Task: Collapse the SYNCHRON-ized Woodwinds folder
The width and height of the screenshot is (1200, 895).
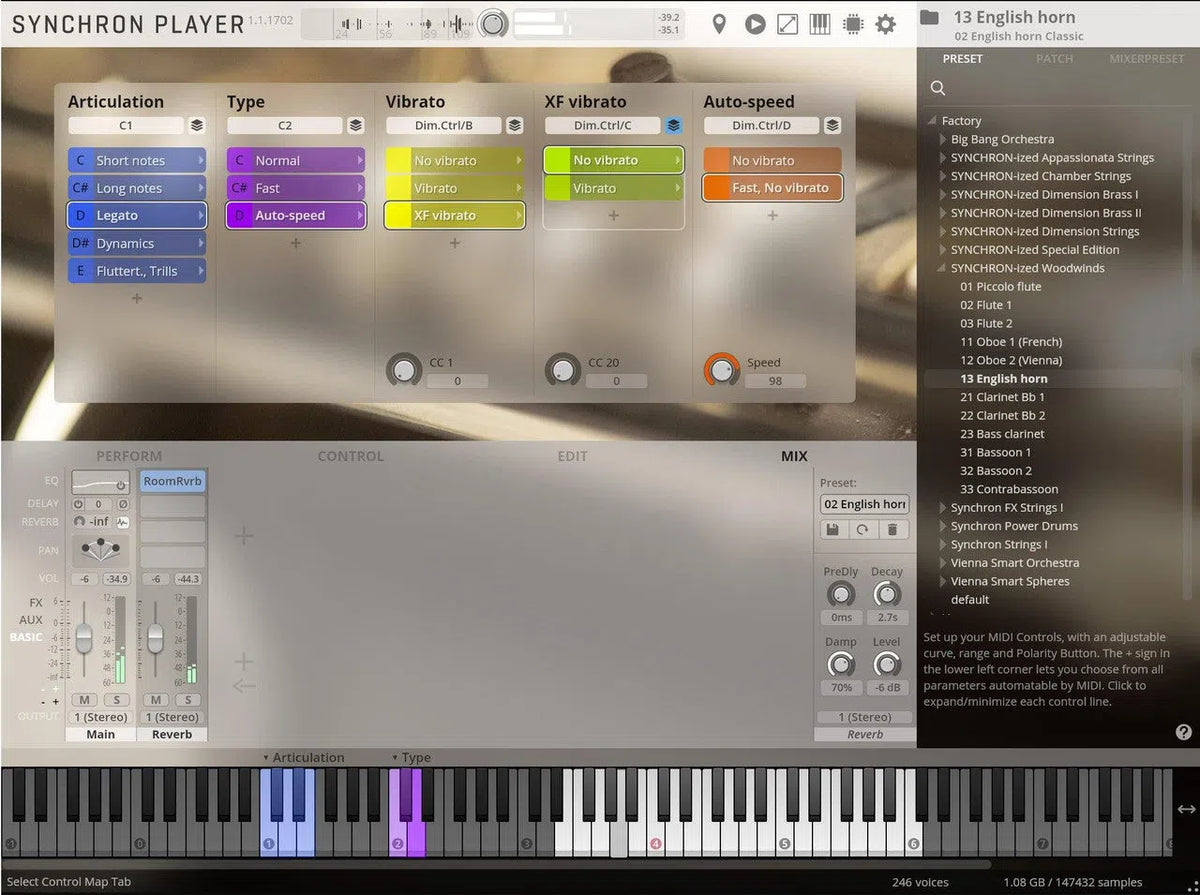Action: pyautogui.click(x=943, y=268)
